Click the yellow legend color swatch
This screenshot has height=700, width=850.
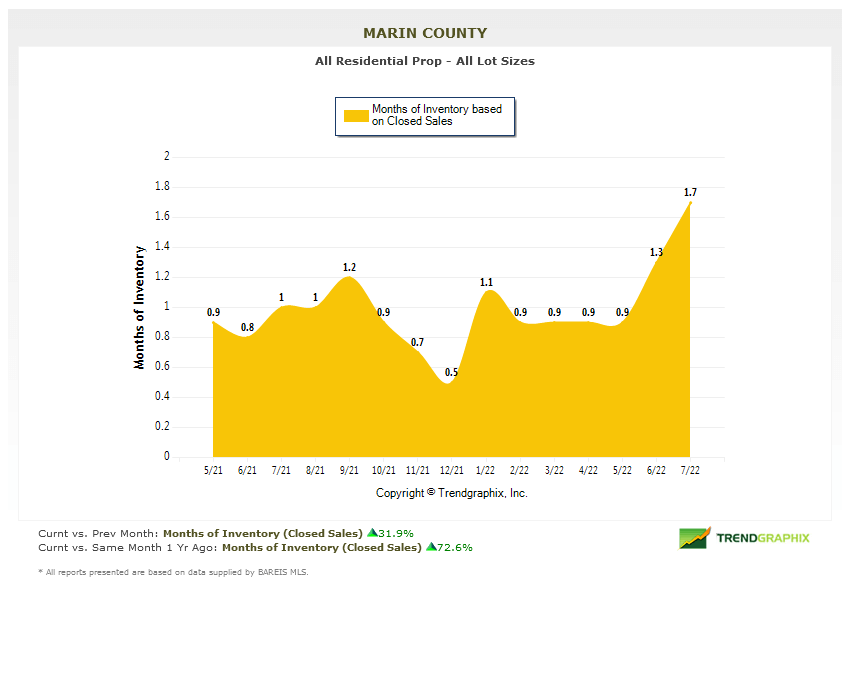356,115
